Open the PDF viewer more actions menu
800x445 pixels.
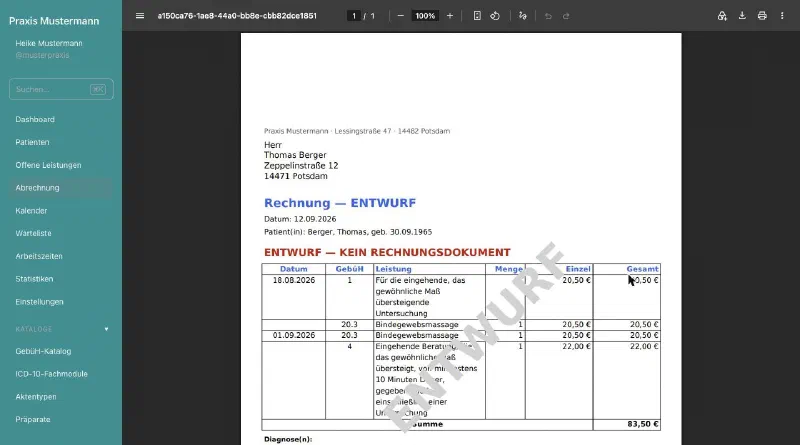pyautogui.click(x=782, y=16)
